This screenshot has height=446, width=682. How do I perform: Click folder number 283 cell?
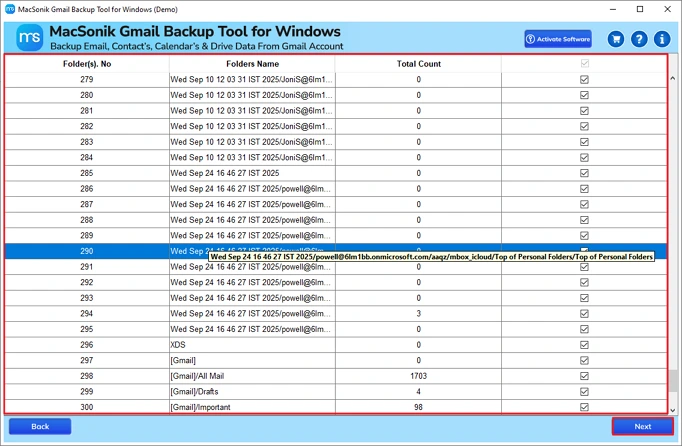coord(87,142)
